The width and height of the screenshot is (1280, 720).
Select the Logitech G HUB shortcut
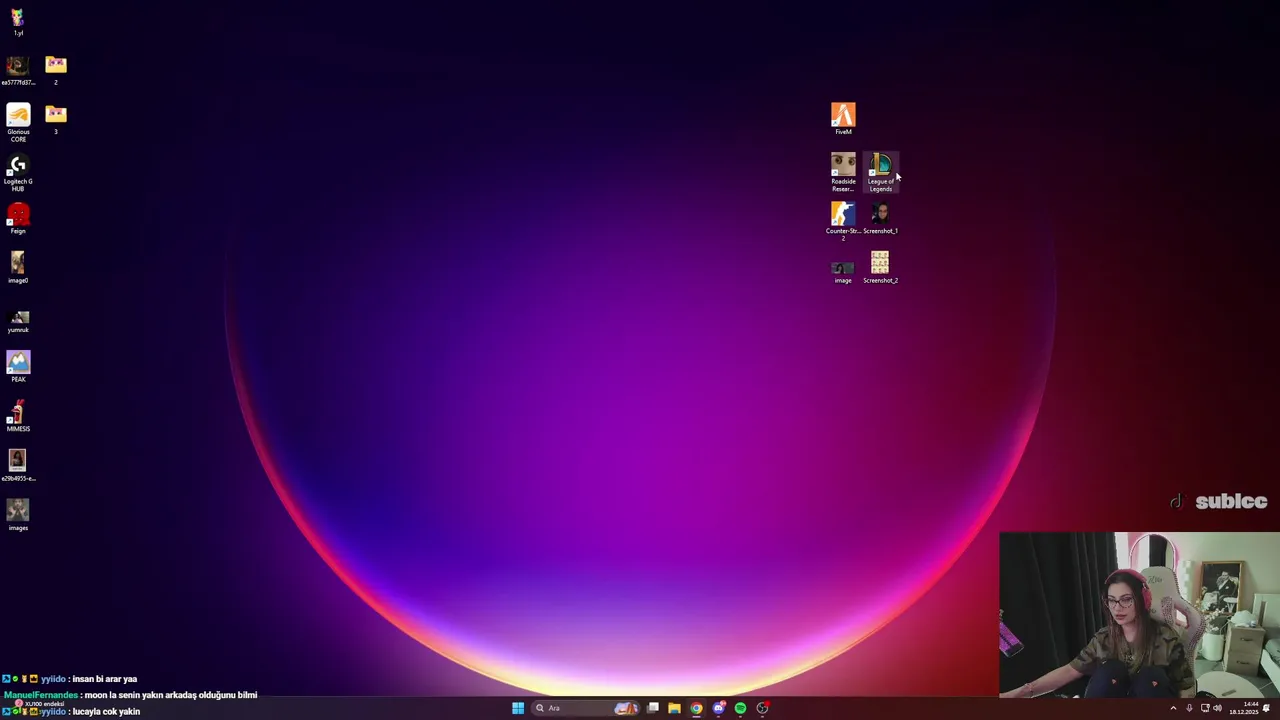point(18,172)
